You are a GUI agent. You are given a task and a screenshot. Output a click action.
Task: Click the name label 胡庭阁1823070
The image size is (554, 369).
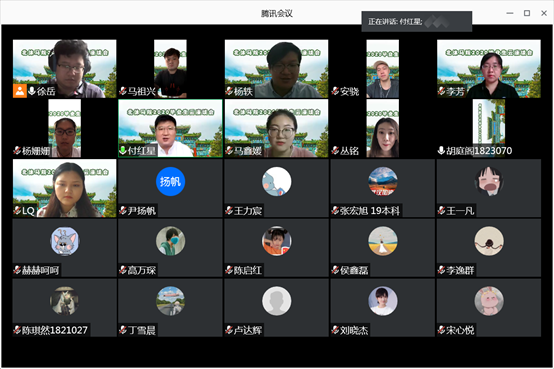tap(479, 151)
